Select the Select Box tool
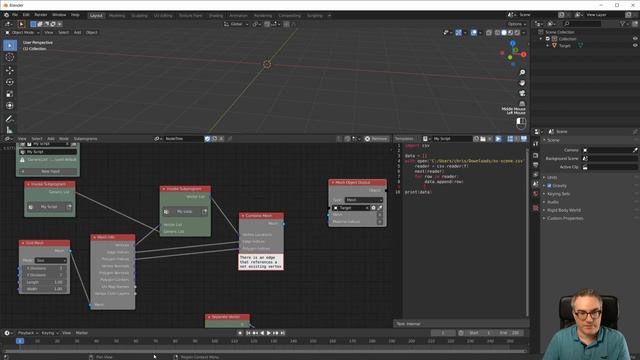Image resolution: width=640 pixels, height=360 pixels. click(10, 45)
